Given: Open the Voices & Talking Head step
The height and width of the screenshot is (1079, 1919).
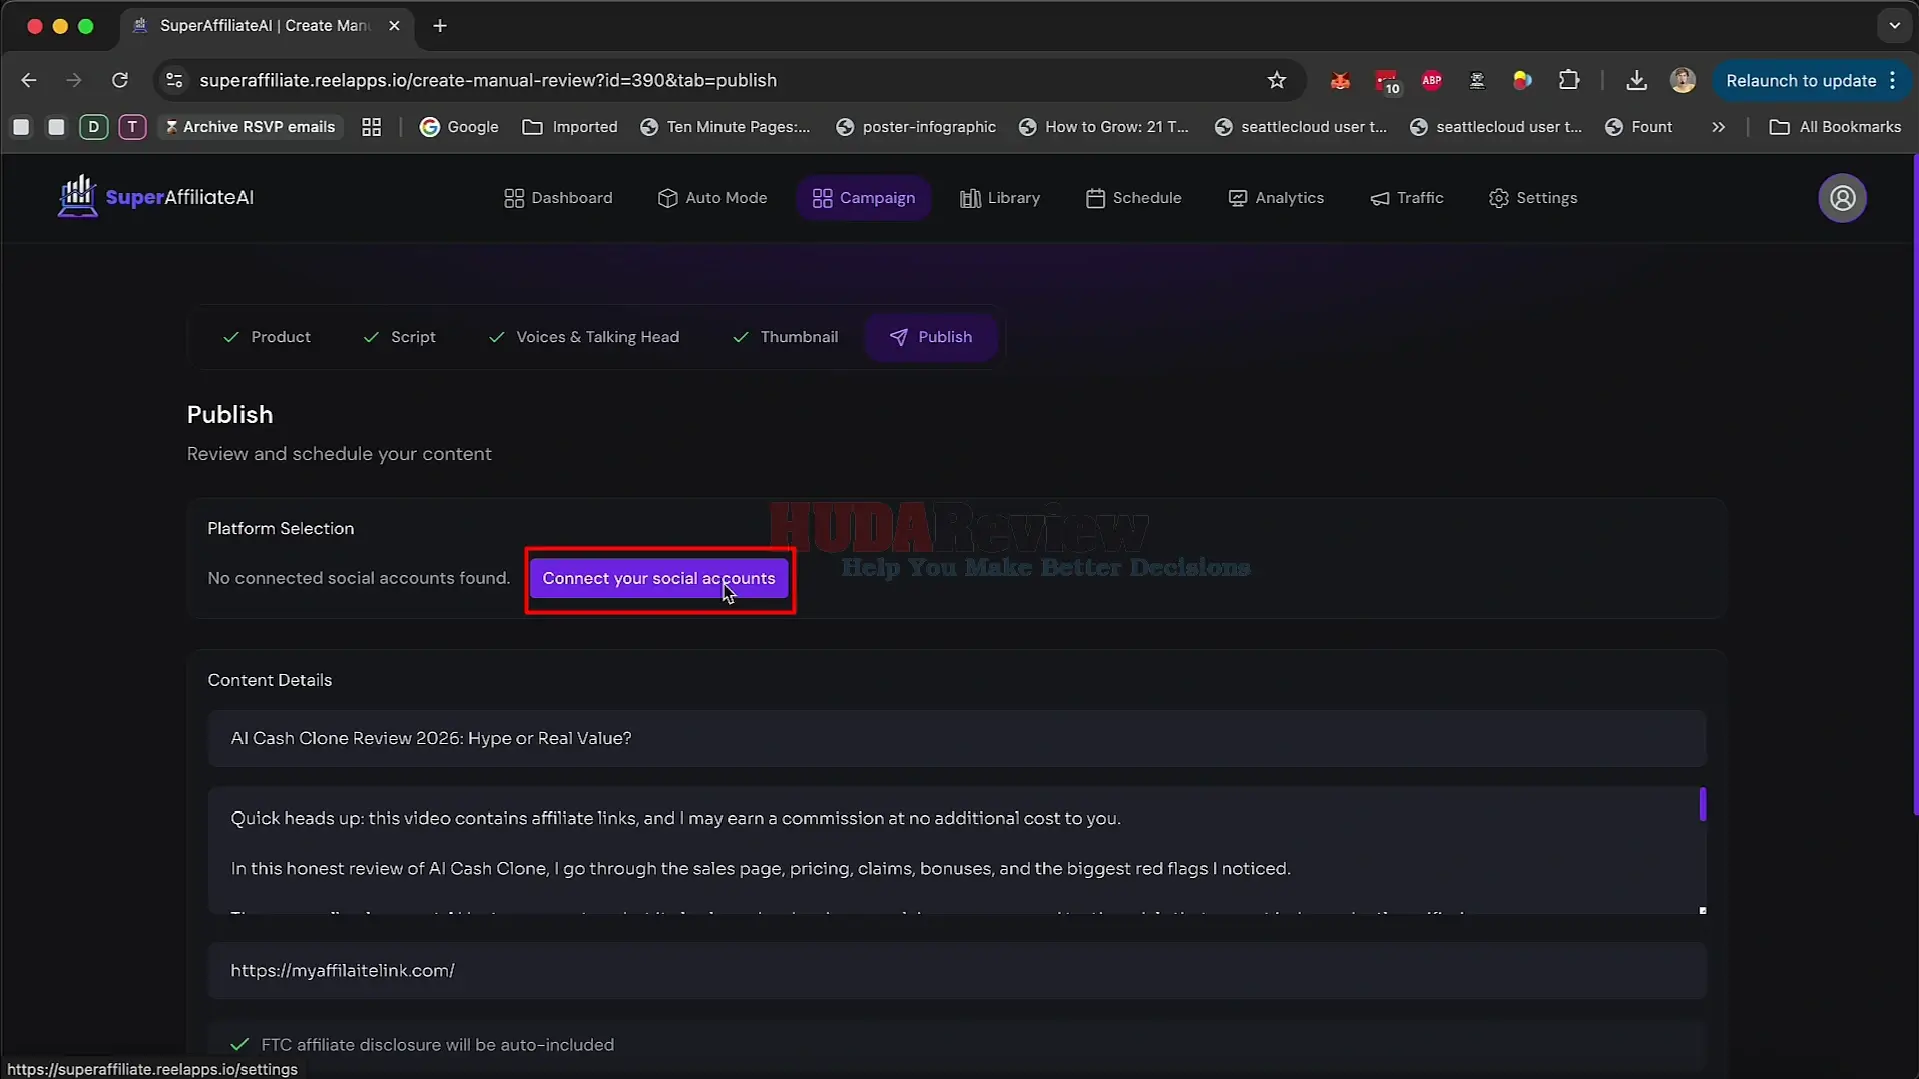Looking at the screenshot, I should coord(583,337).
